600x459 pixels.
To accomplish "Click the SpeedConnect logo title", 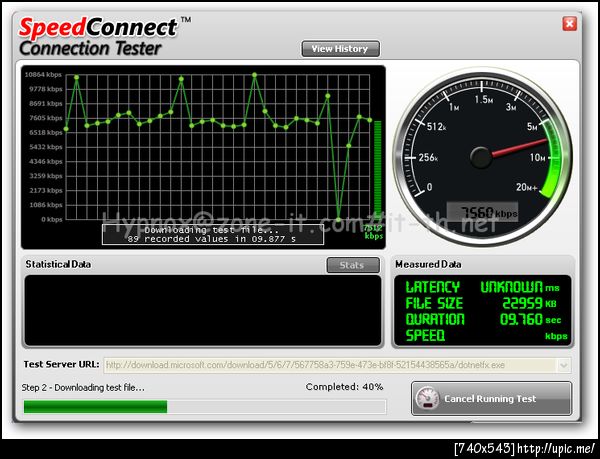I will tap(98, 28).
